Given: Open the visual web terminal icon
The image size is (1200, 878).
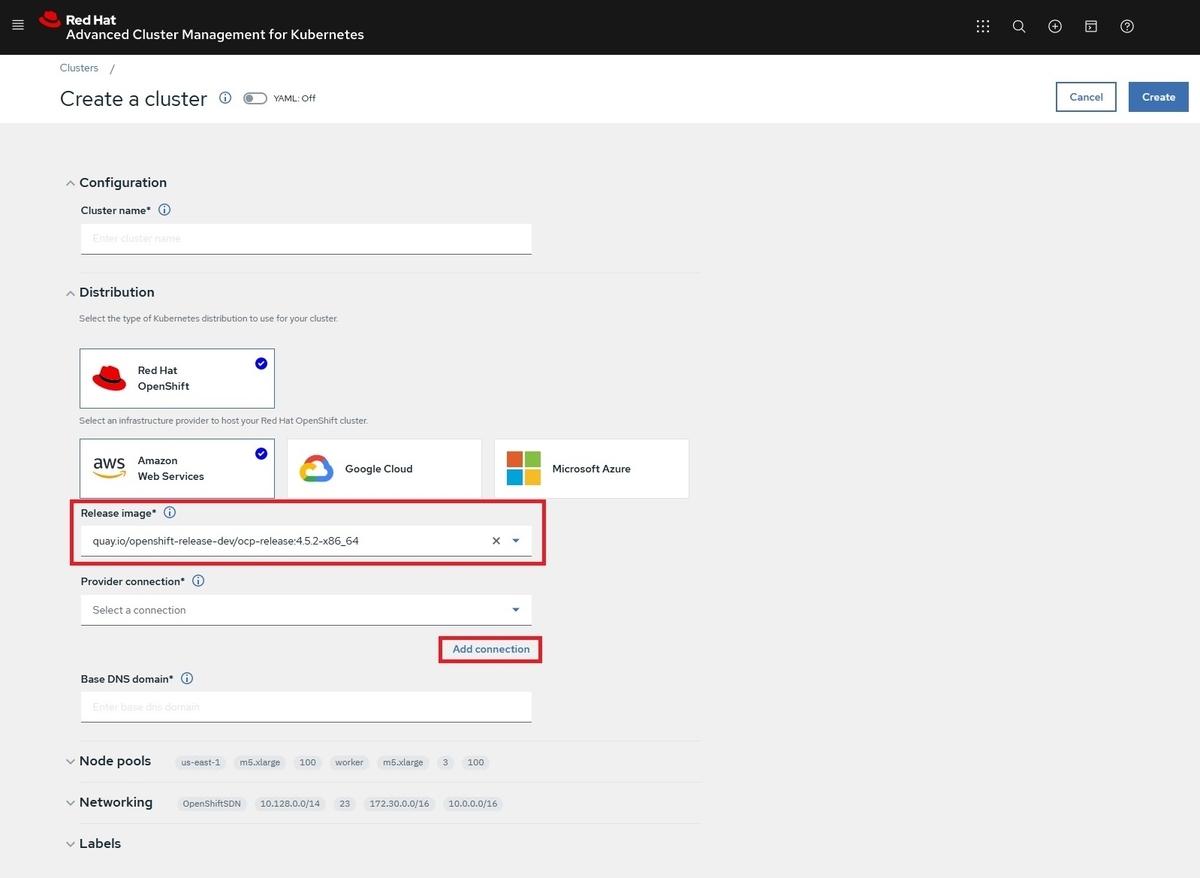Looking at the screenshot, I should coord(1091,27).
